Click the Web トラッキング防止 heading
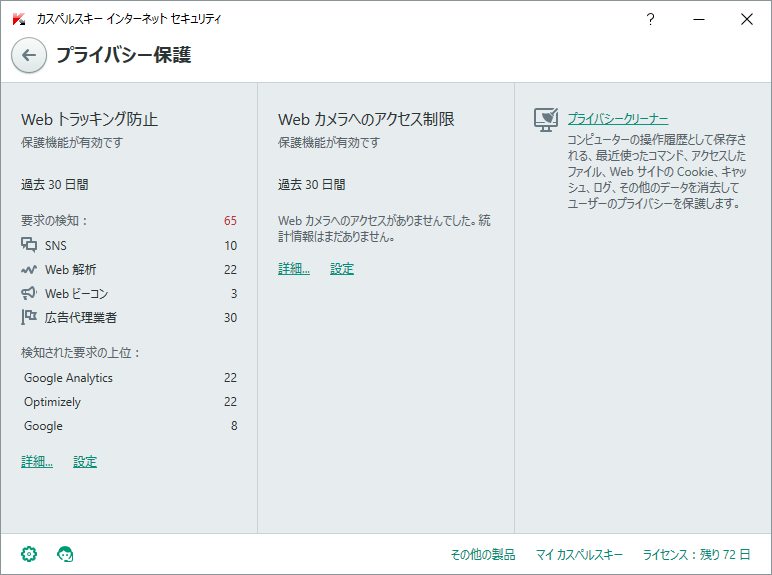This screenshot has height=575, width=772. click(x=90, y=119)
